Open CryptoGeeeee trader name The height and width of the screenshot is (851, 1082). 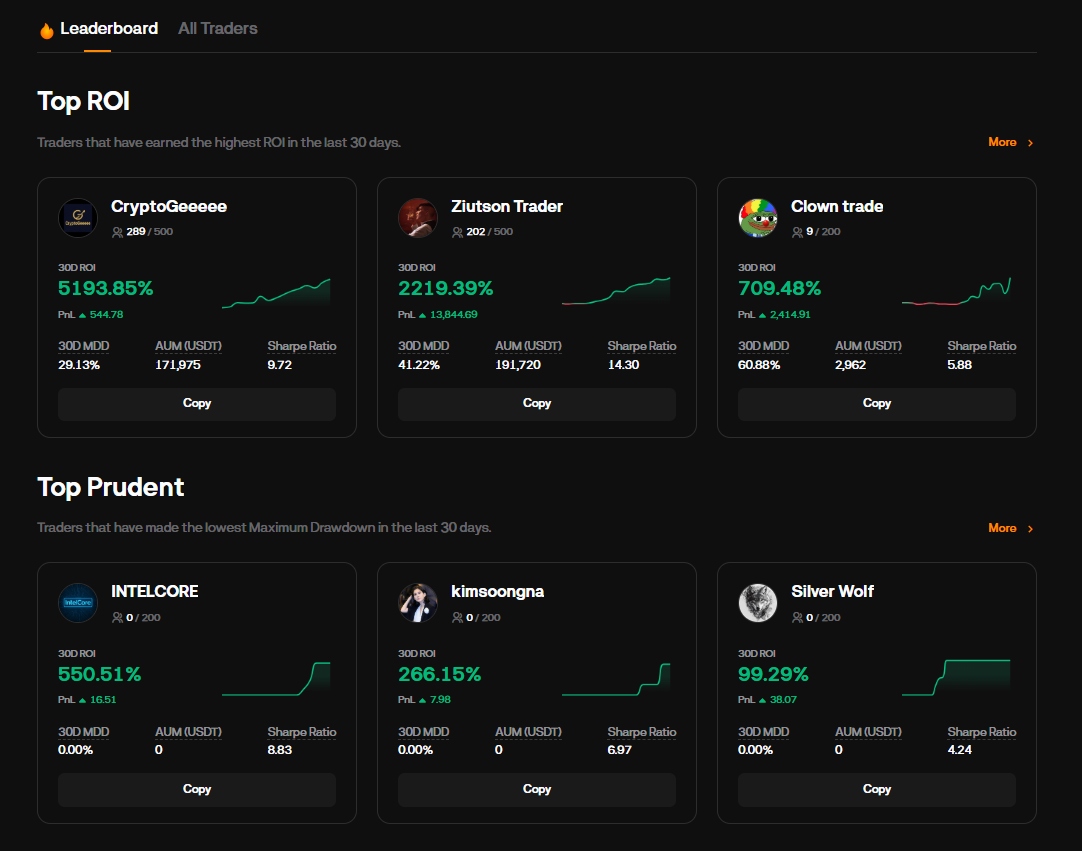tap(169, 206)
